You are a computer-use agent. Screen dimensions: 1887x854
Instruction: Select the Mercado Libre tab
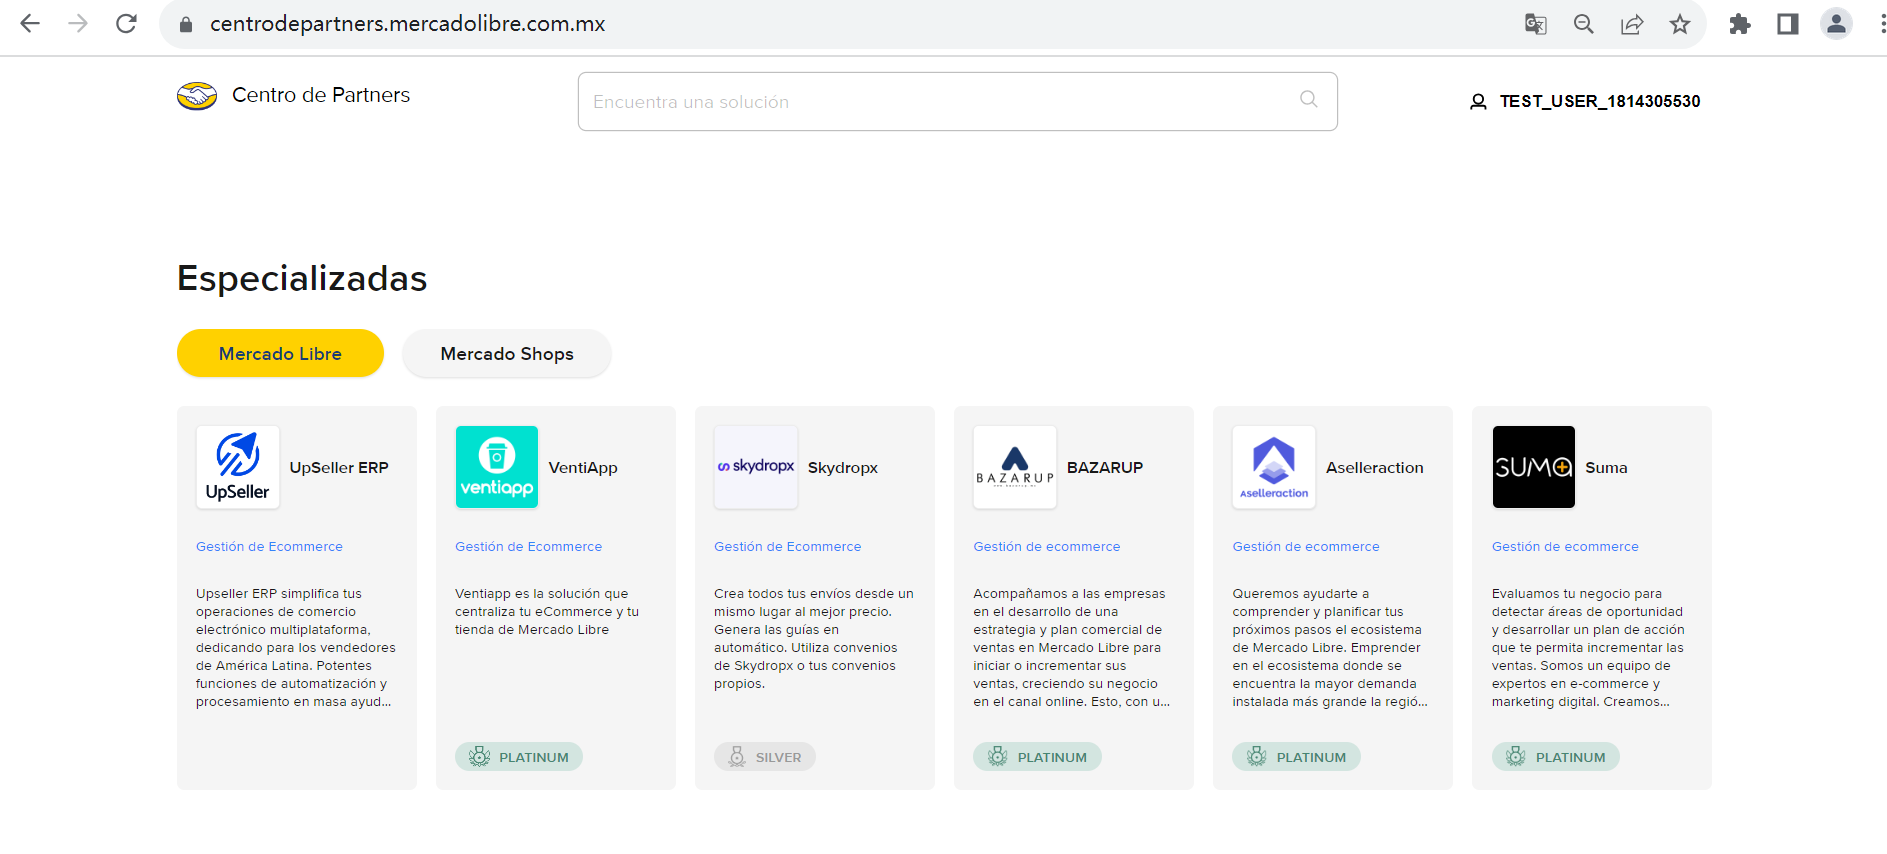[280, 353]
